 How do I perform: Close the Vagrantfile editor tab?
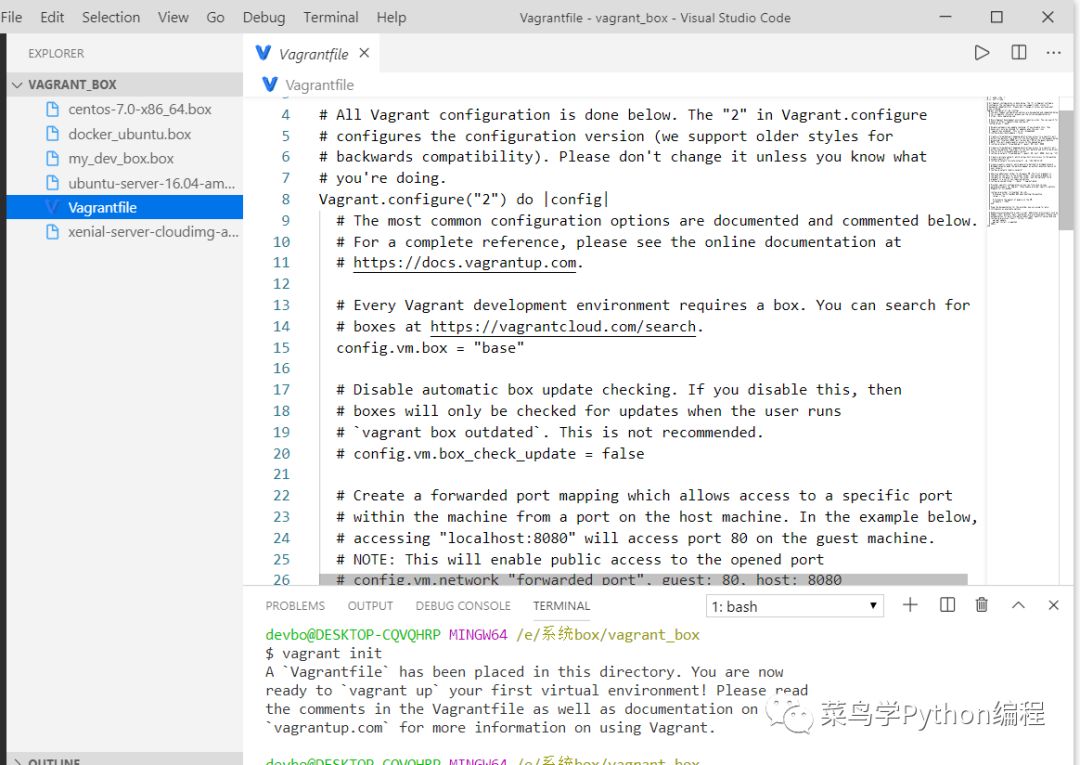[x=364, y=53]
